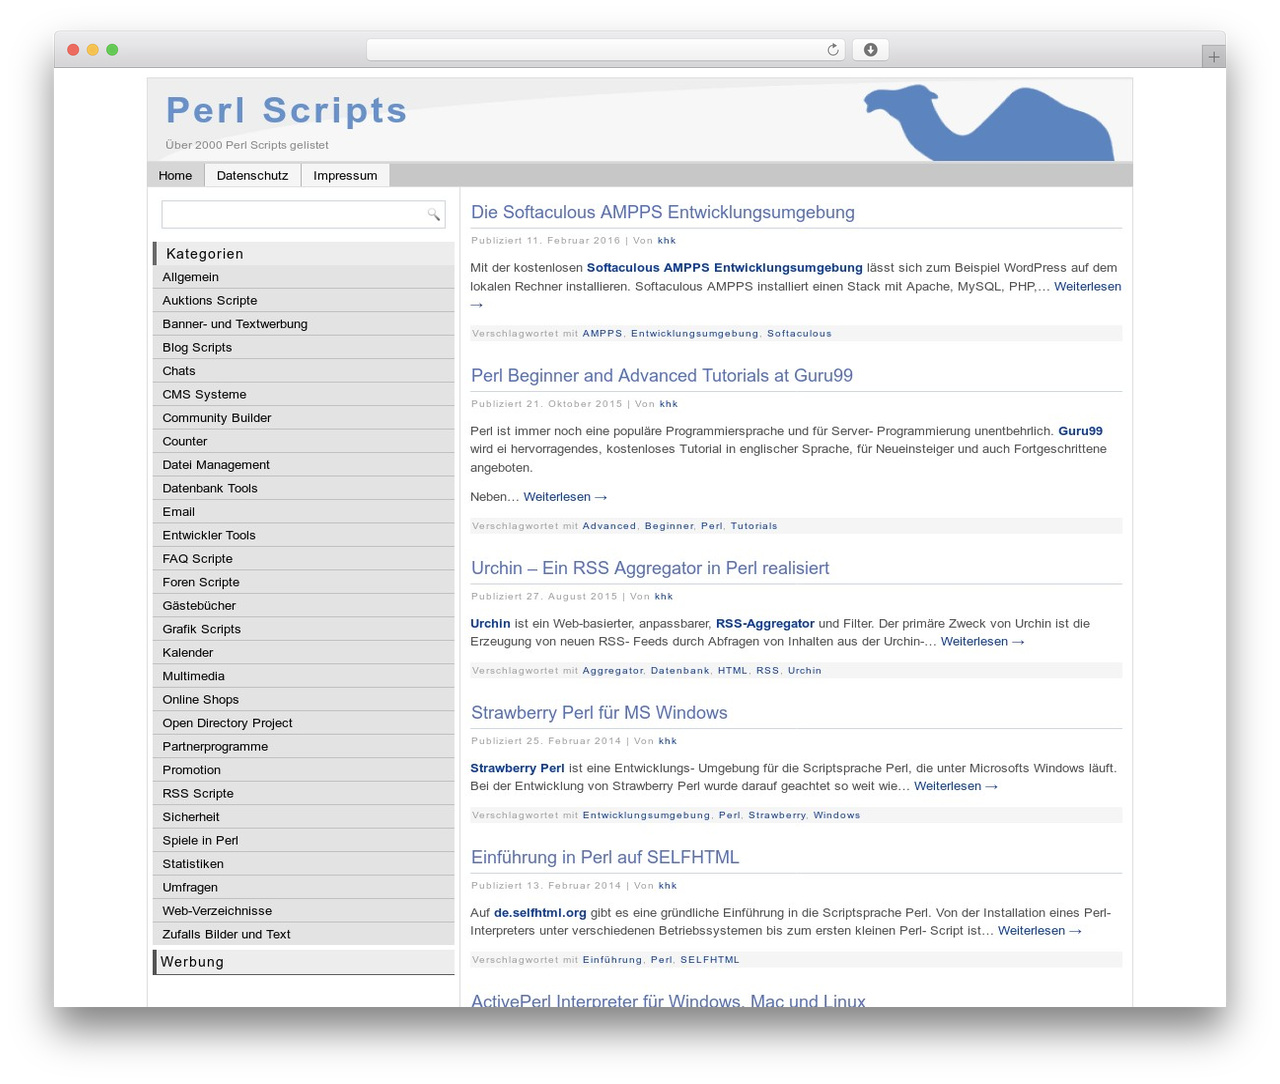Viewport: 1280px width, 1084px height.
Task: Open the Impressum menu tab
Action: 345,175
